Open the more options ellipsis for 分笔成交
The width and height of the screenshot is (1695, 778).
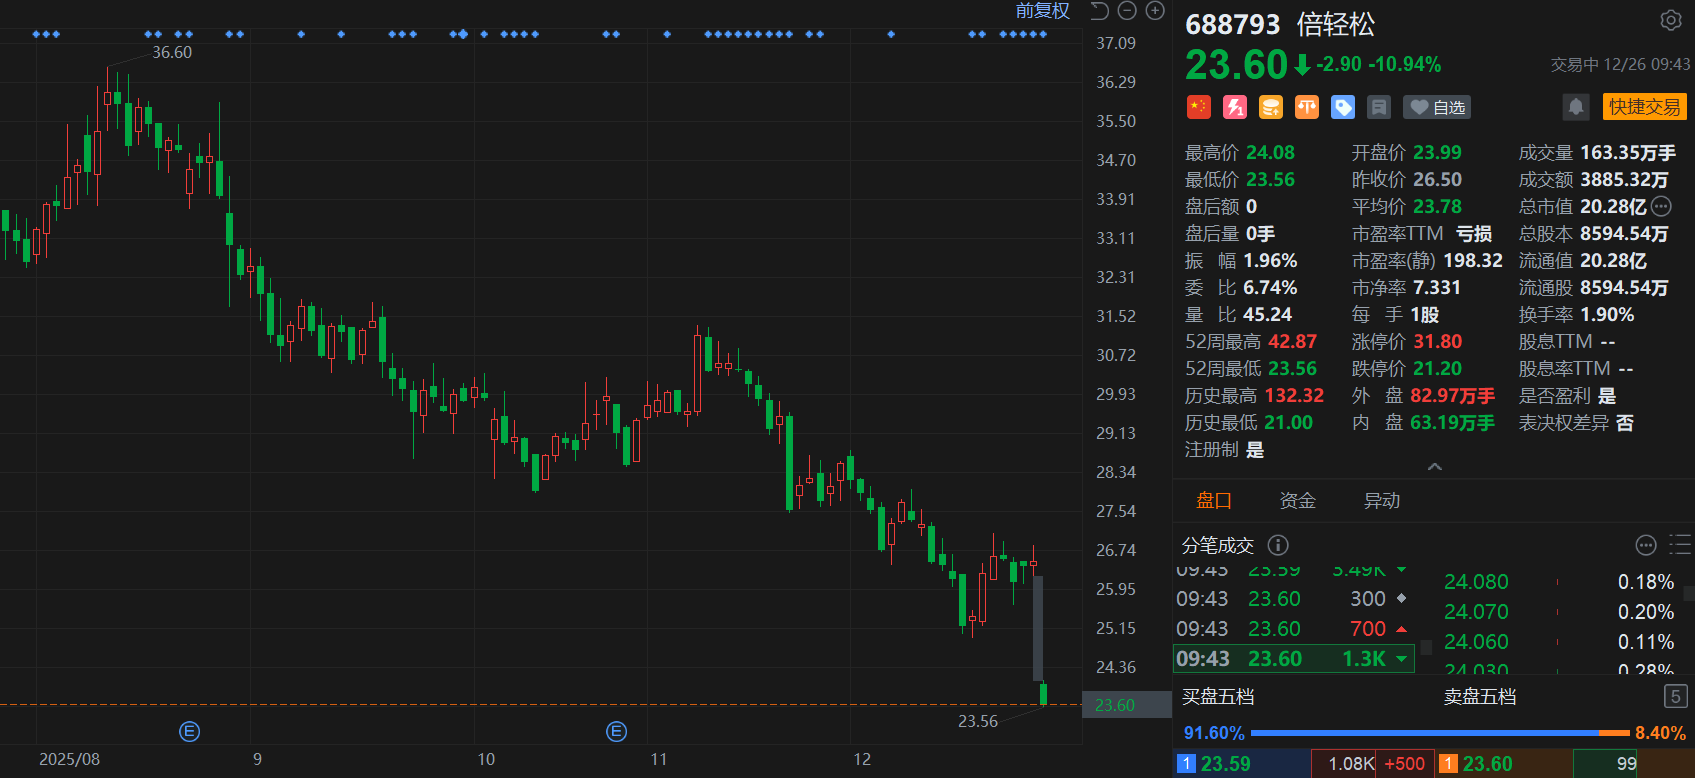click(1645, 545)
